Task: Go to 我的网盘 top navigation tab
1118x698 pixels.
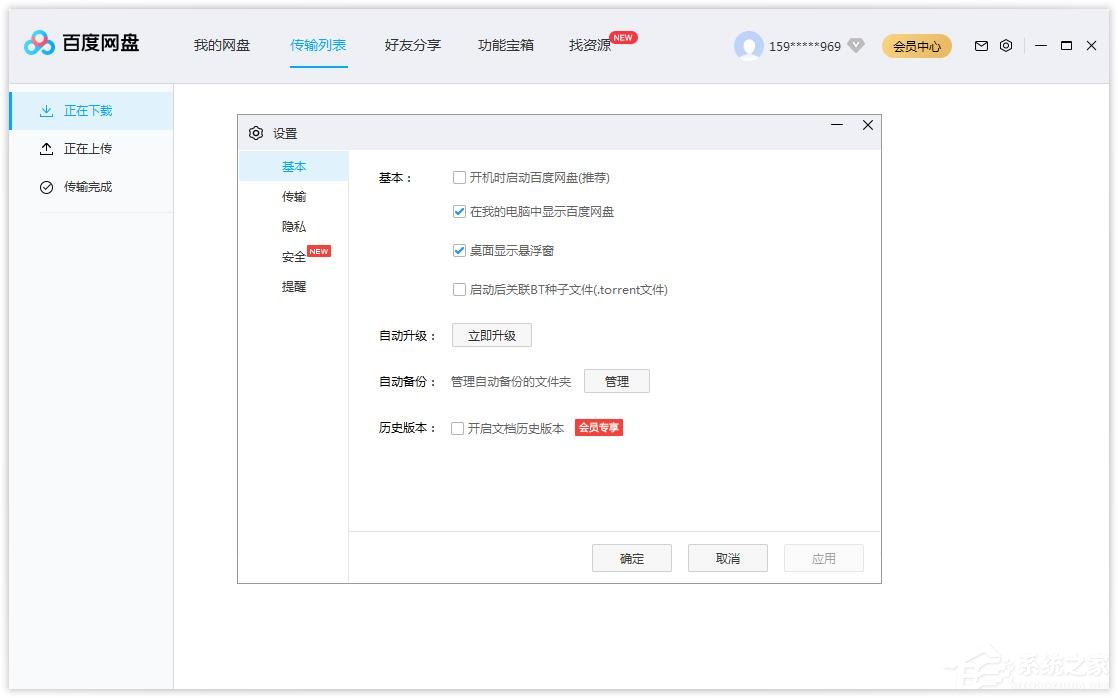Action: tap(222, 46)
